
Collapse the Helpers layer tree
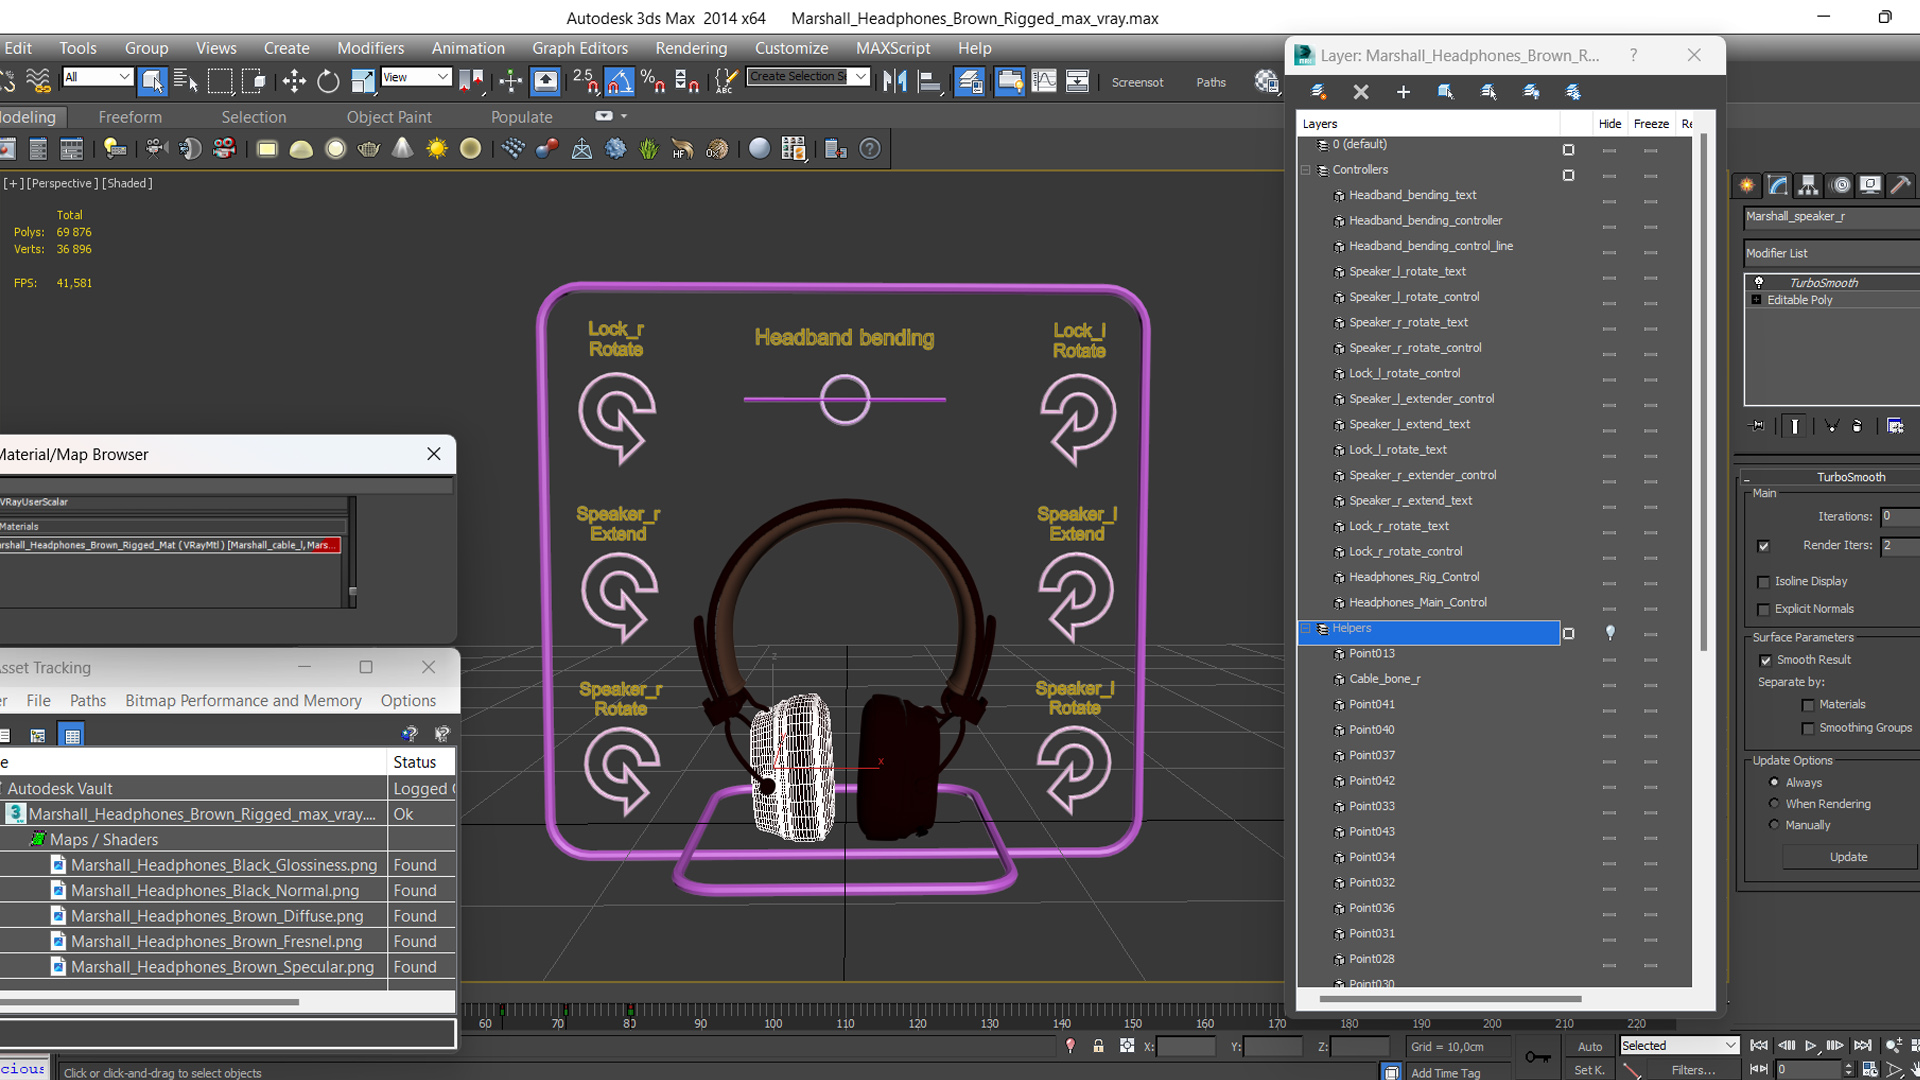(1305, 629)
